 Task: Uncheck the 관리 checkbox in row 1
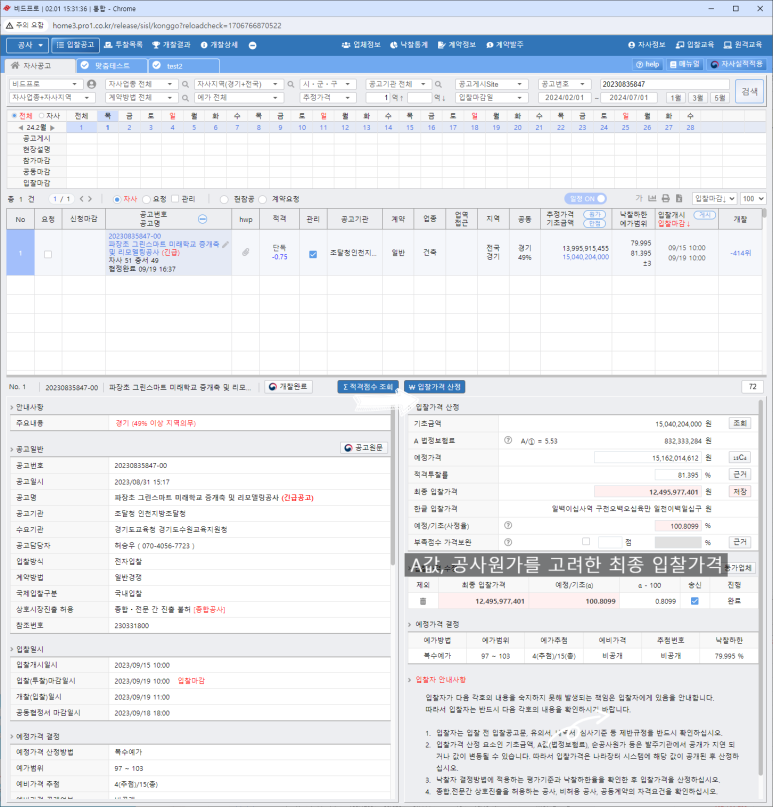313,254
